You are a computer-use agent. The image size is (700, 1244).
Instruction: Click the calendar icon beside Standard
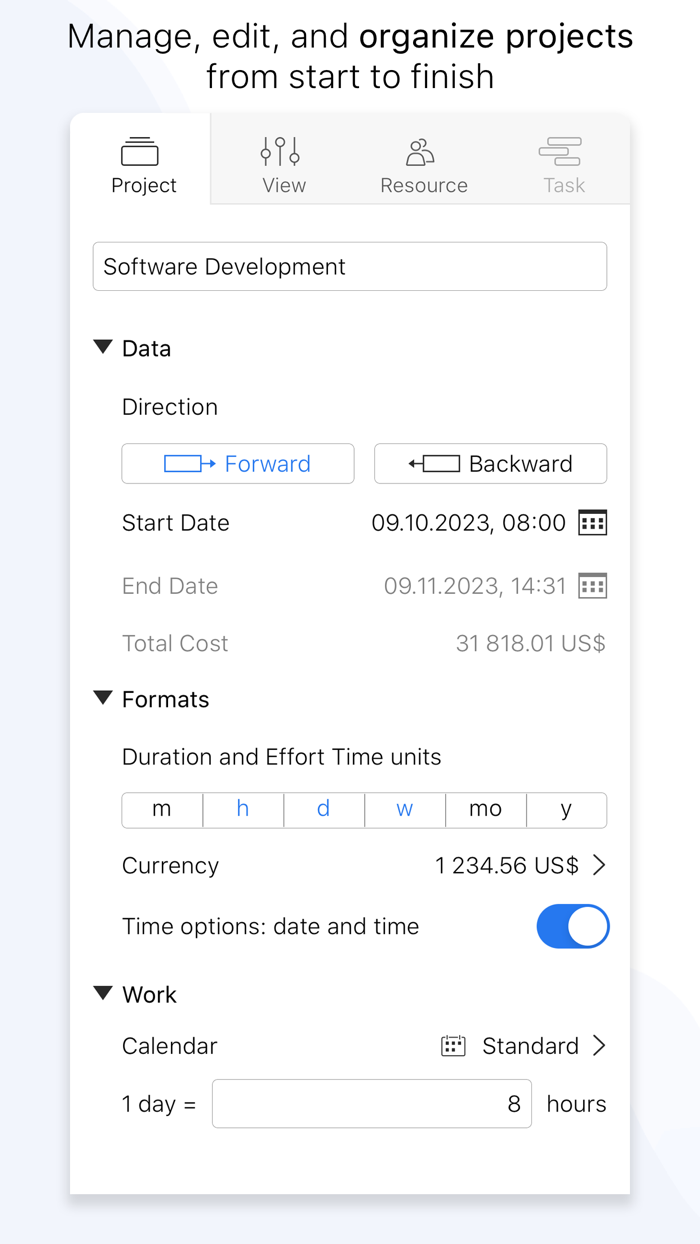[452, 1045]
